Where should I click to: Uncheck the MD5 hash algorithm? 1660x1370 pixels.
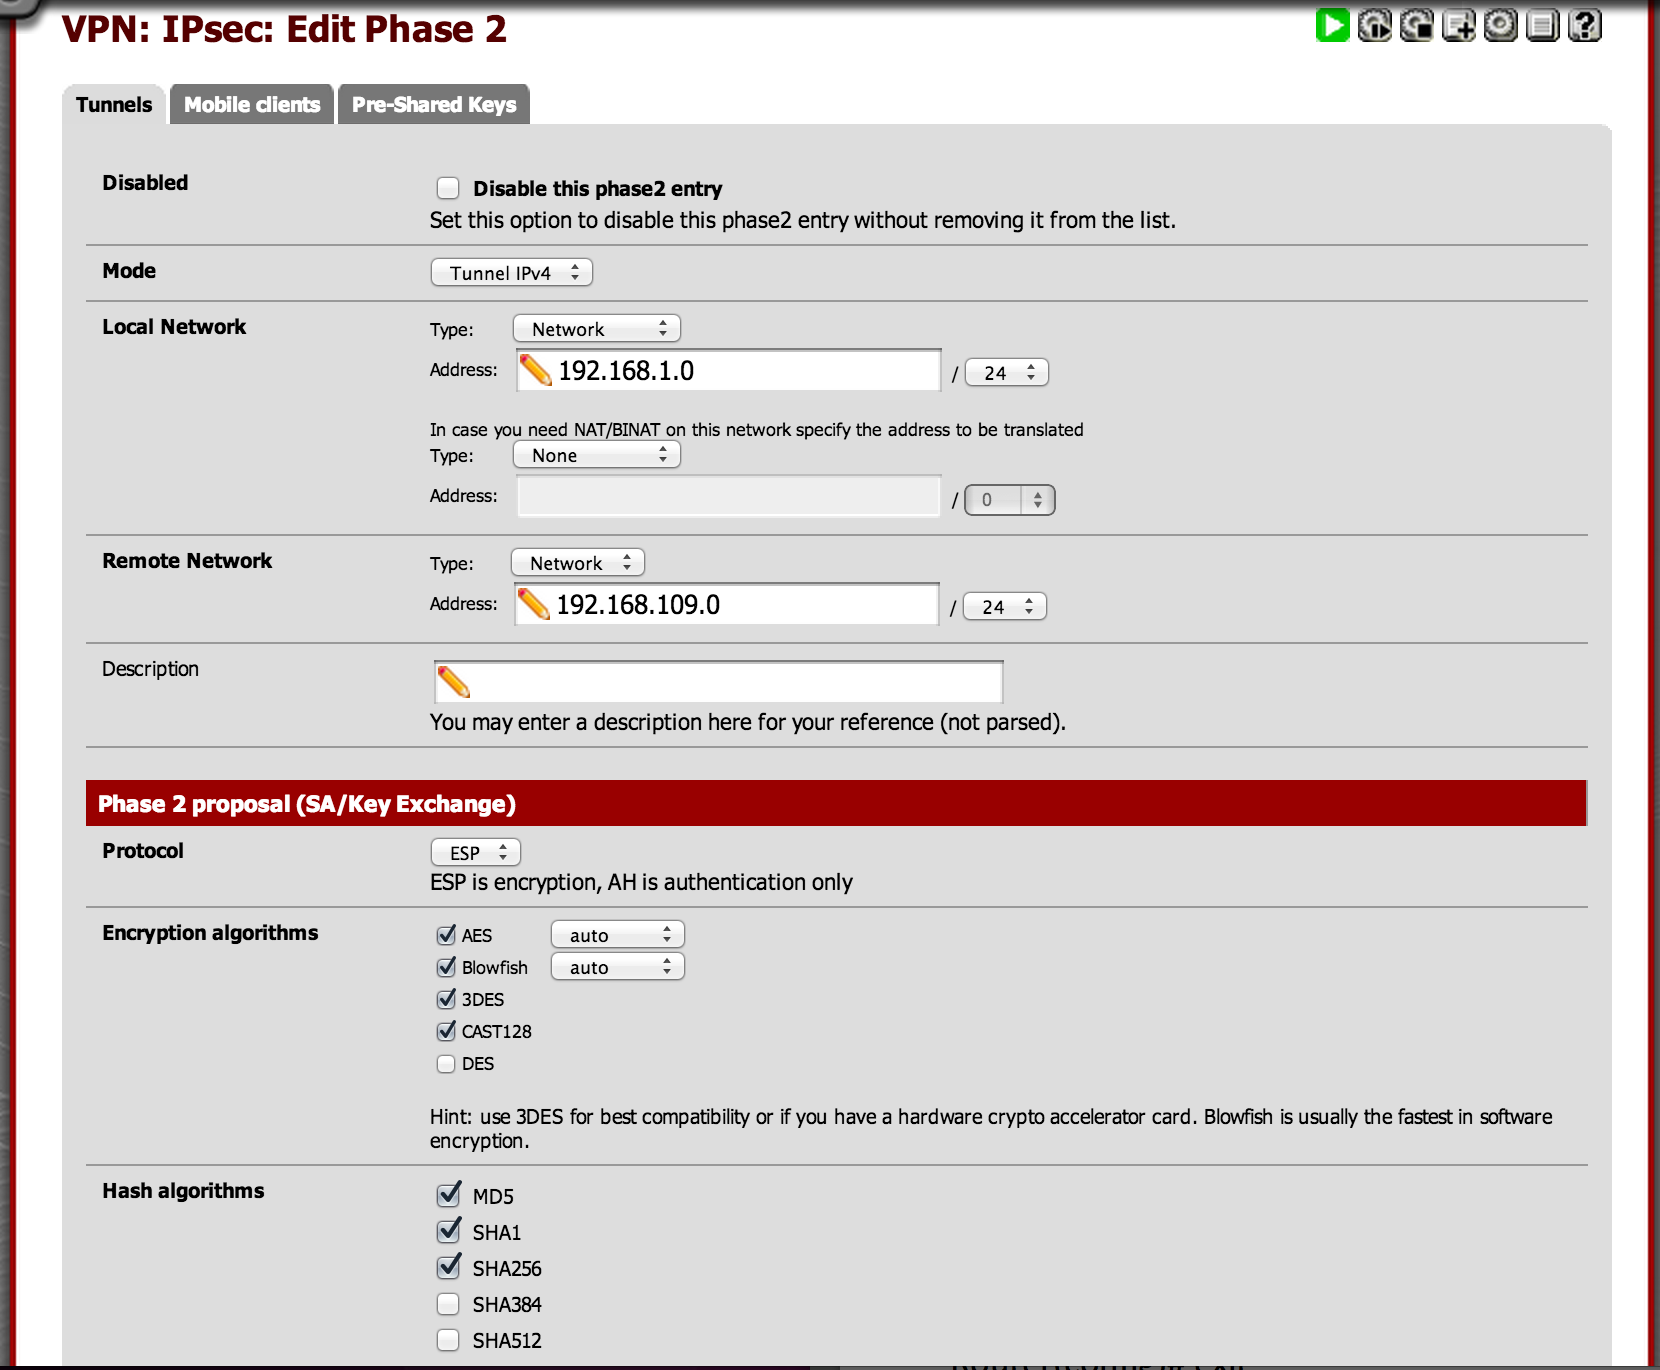click(x=448, y=1196)
